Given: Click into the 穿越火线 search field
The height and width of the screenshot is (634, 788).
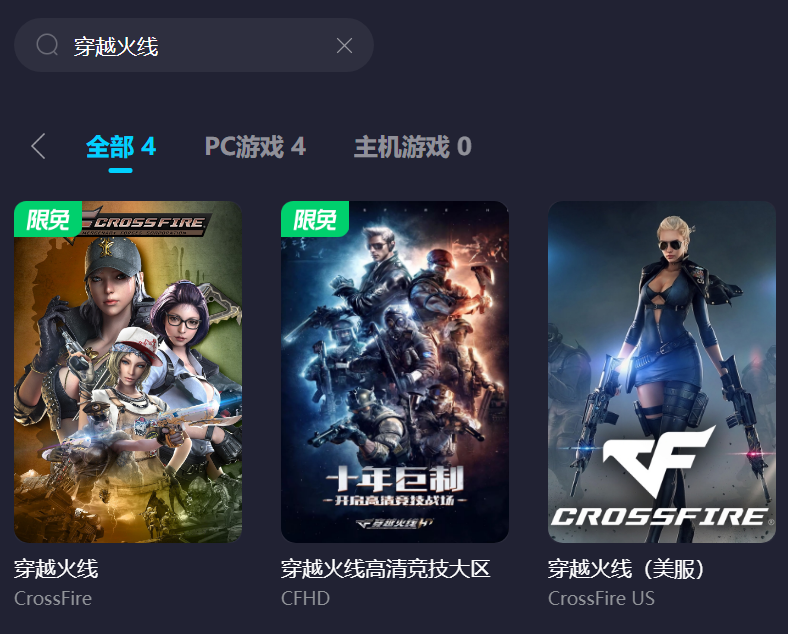Looking at the screenshot, I should (x=194, y=45).
